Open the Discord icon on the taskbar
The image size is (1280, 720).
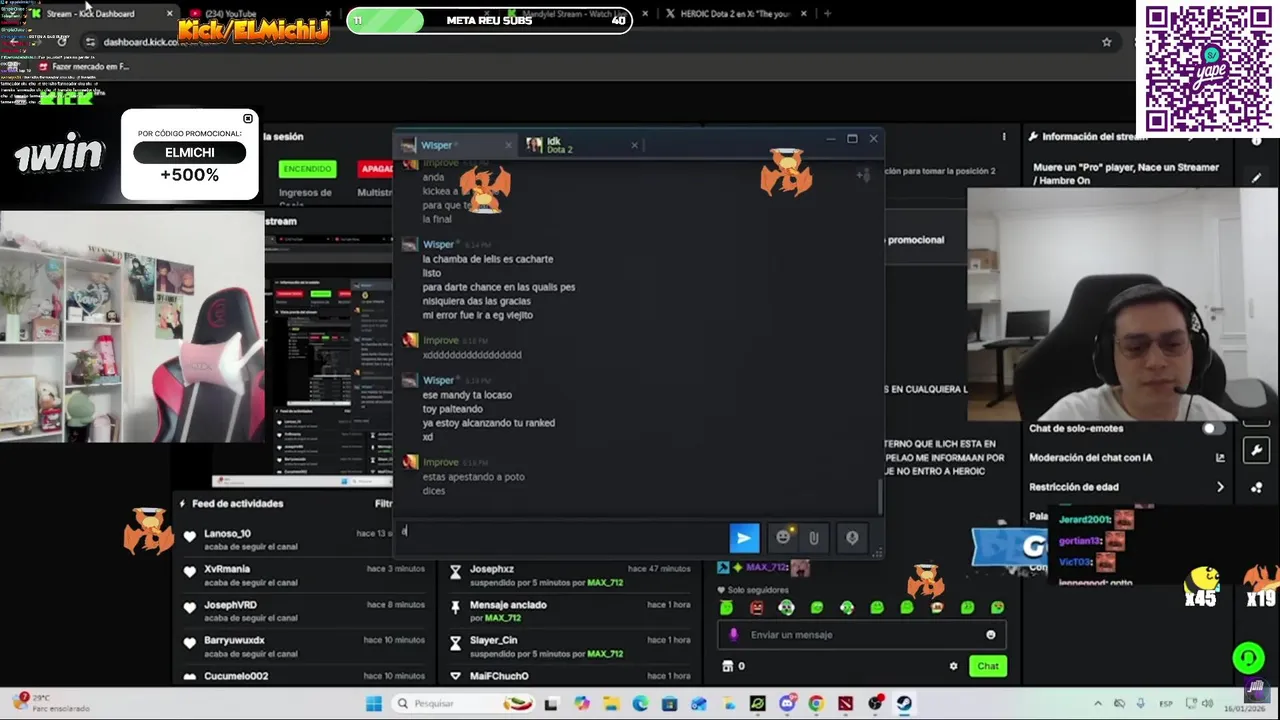(x=787, y=704)
